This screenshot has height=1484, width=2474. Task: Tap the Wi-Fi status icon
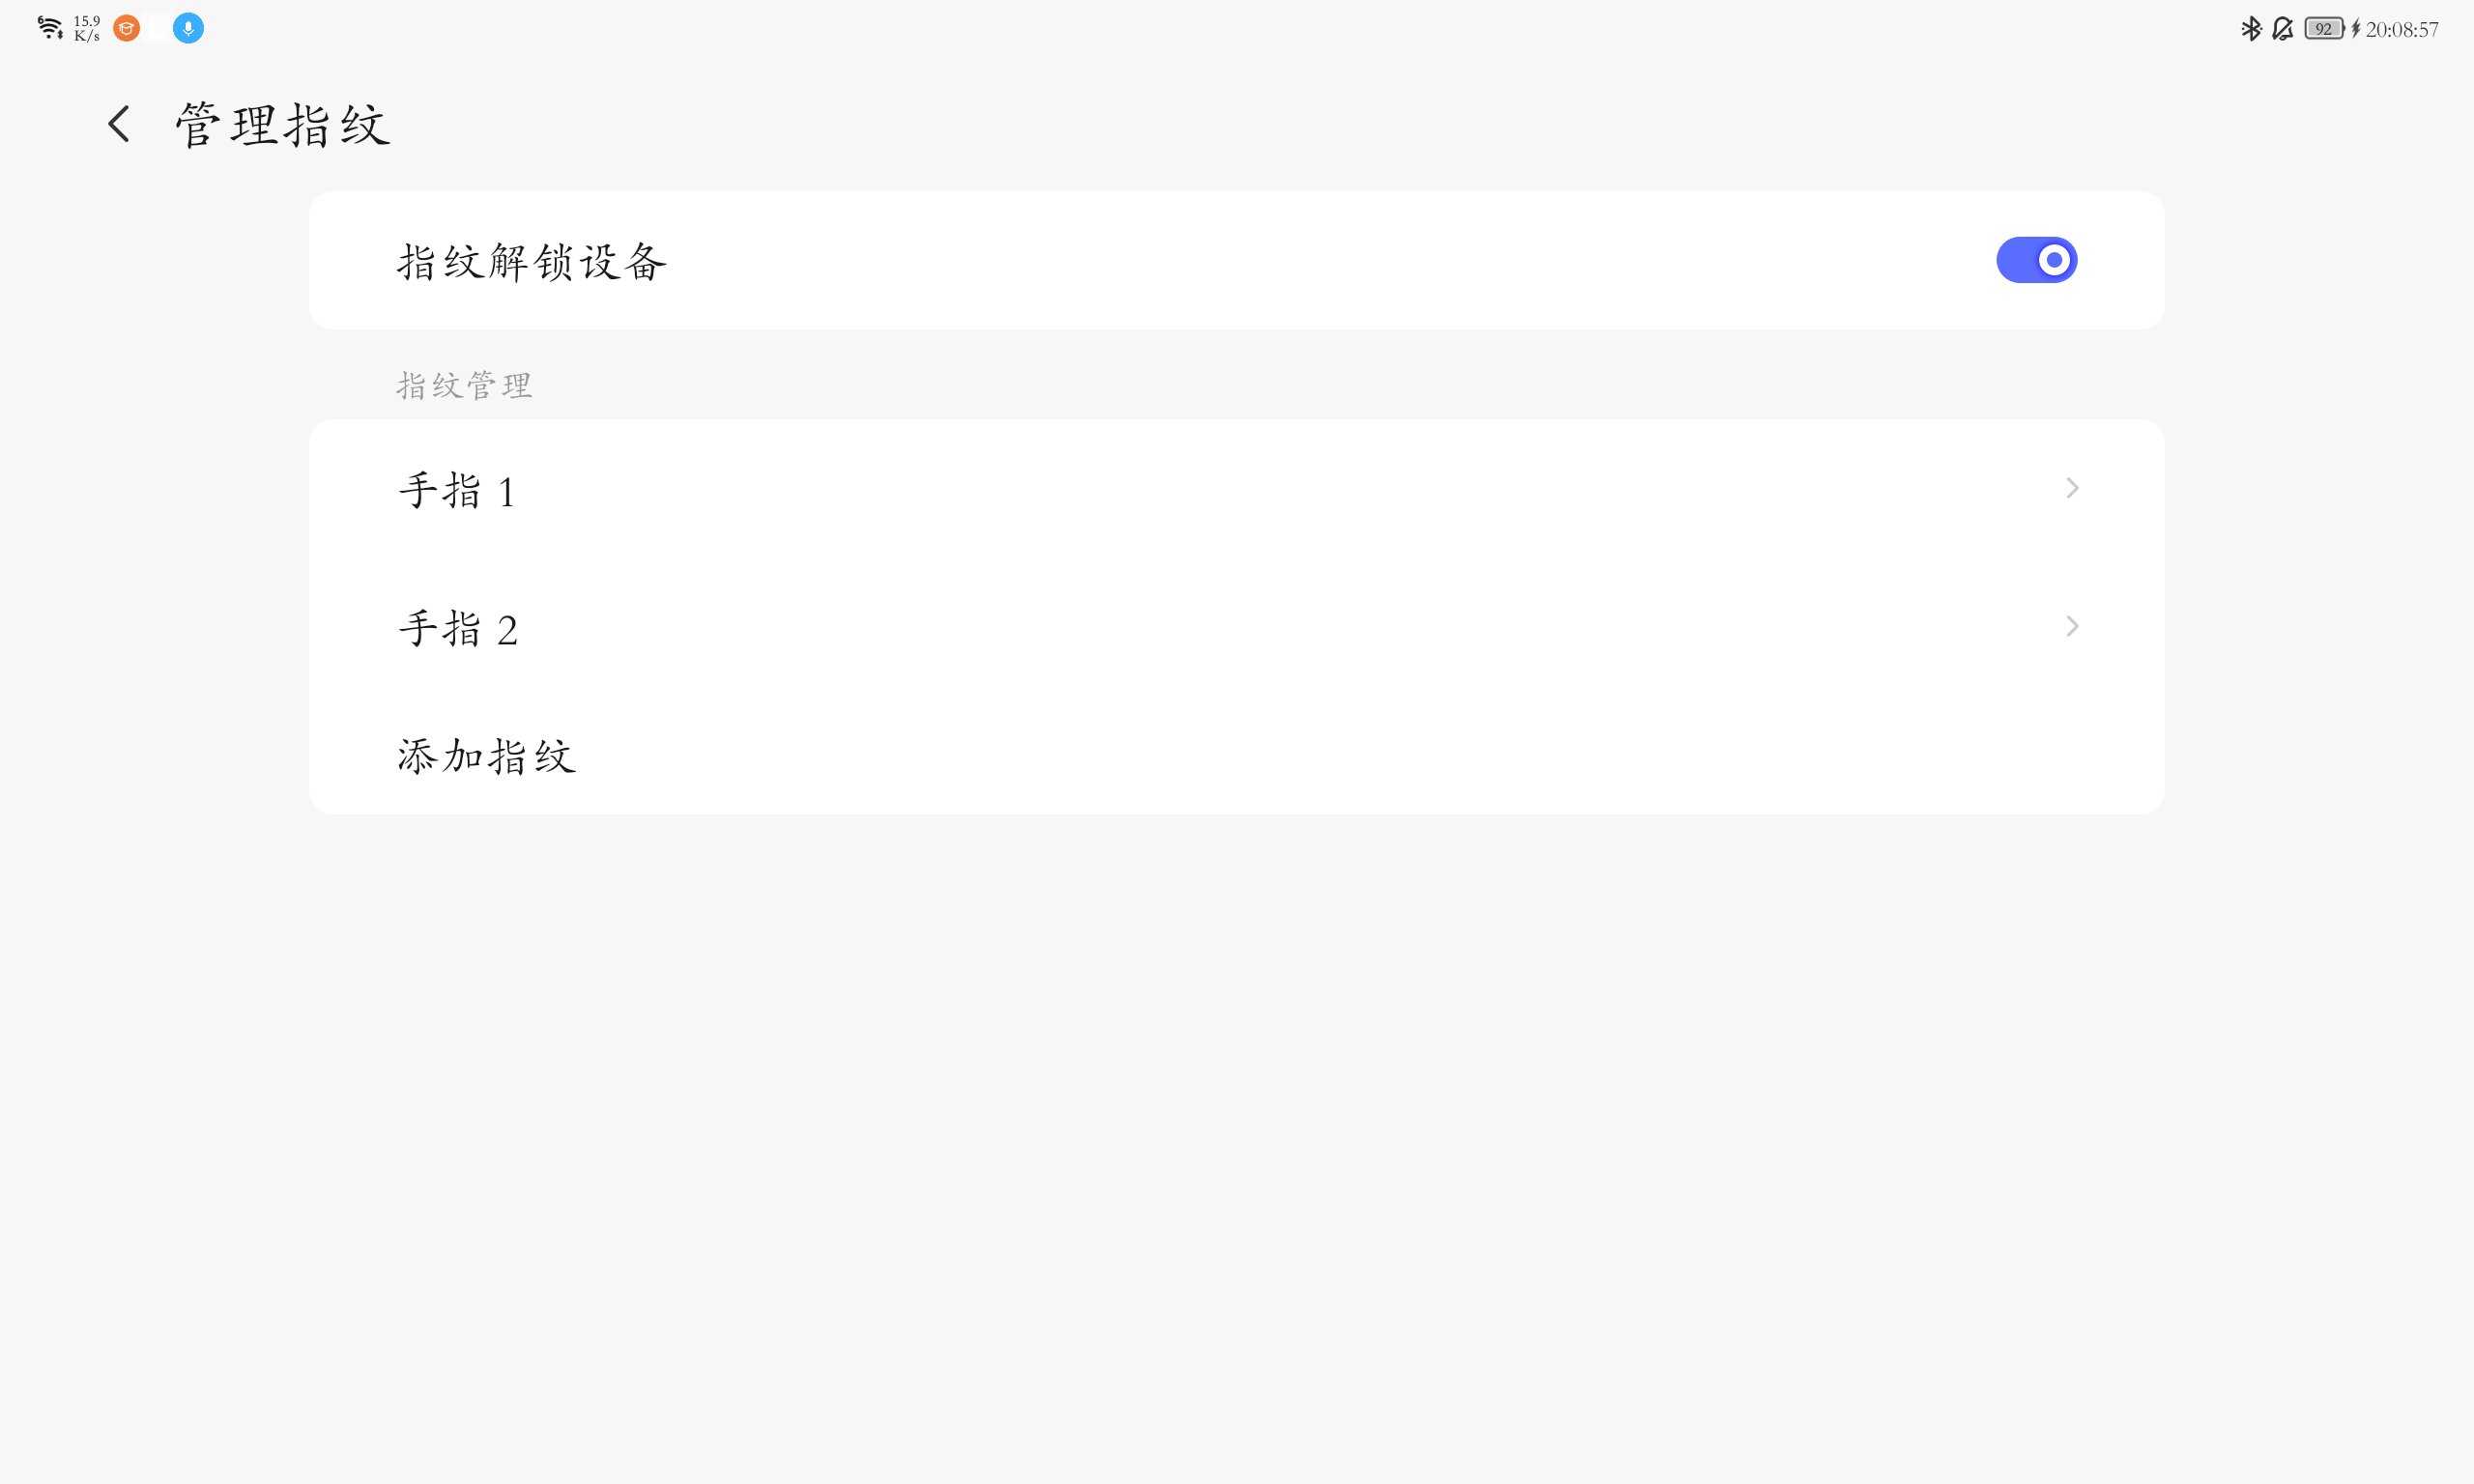pyautogui.click(x=50, y=28)
